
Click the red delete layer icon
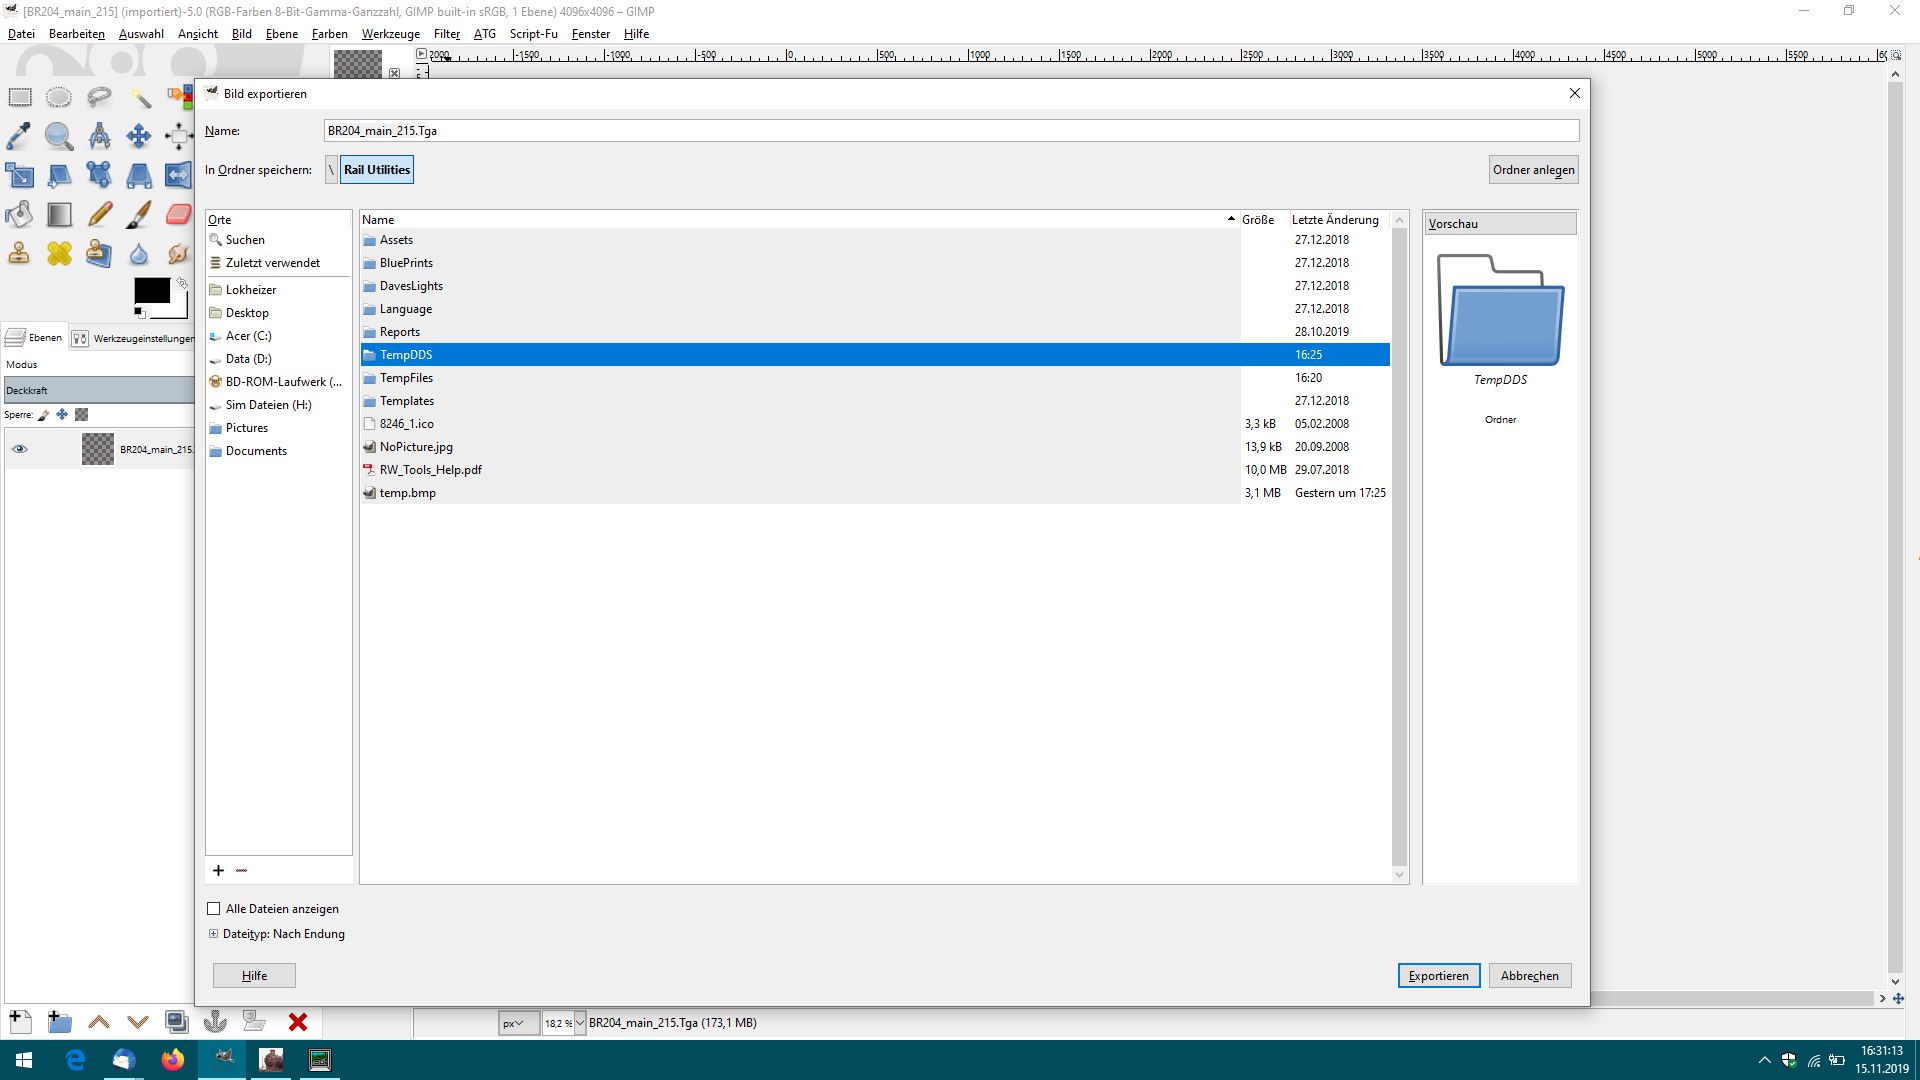(297, 1022)
